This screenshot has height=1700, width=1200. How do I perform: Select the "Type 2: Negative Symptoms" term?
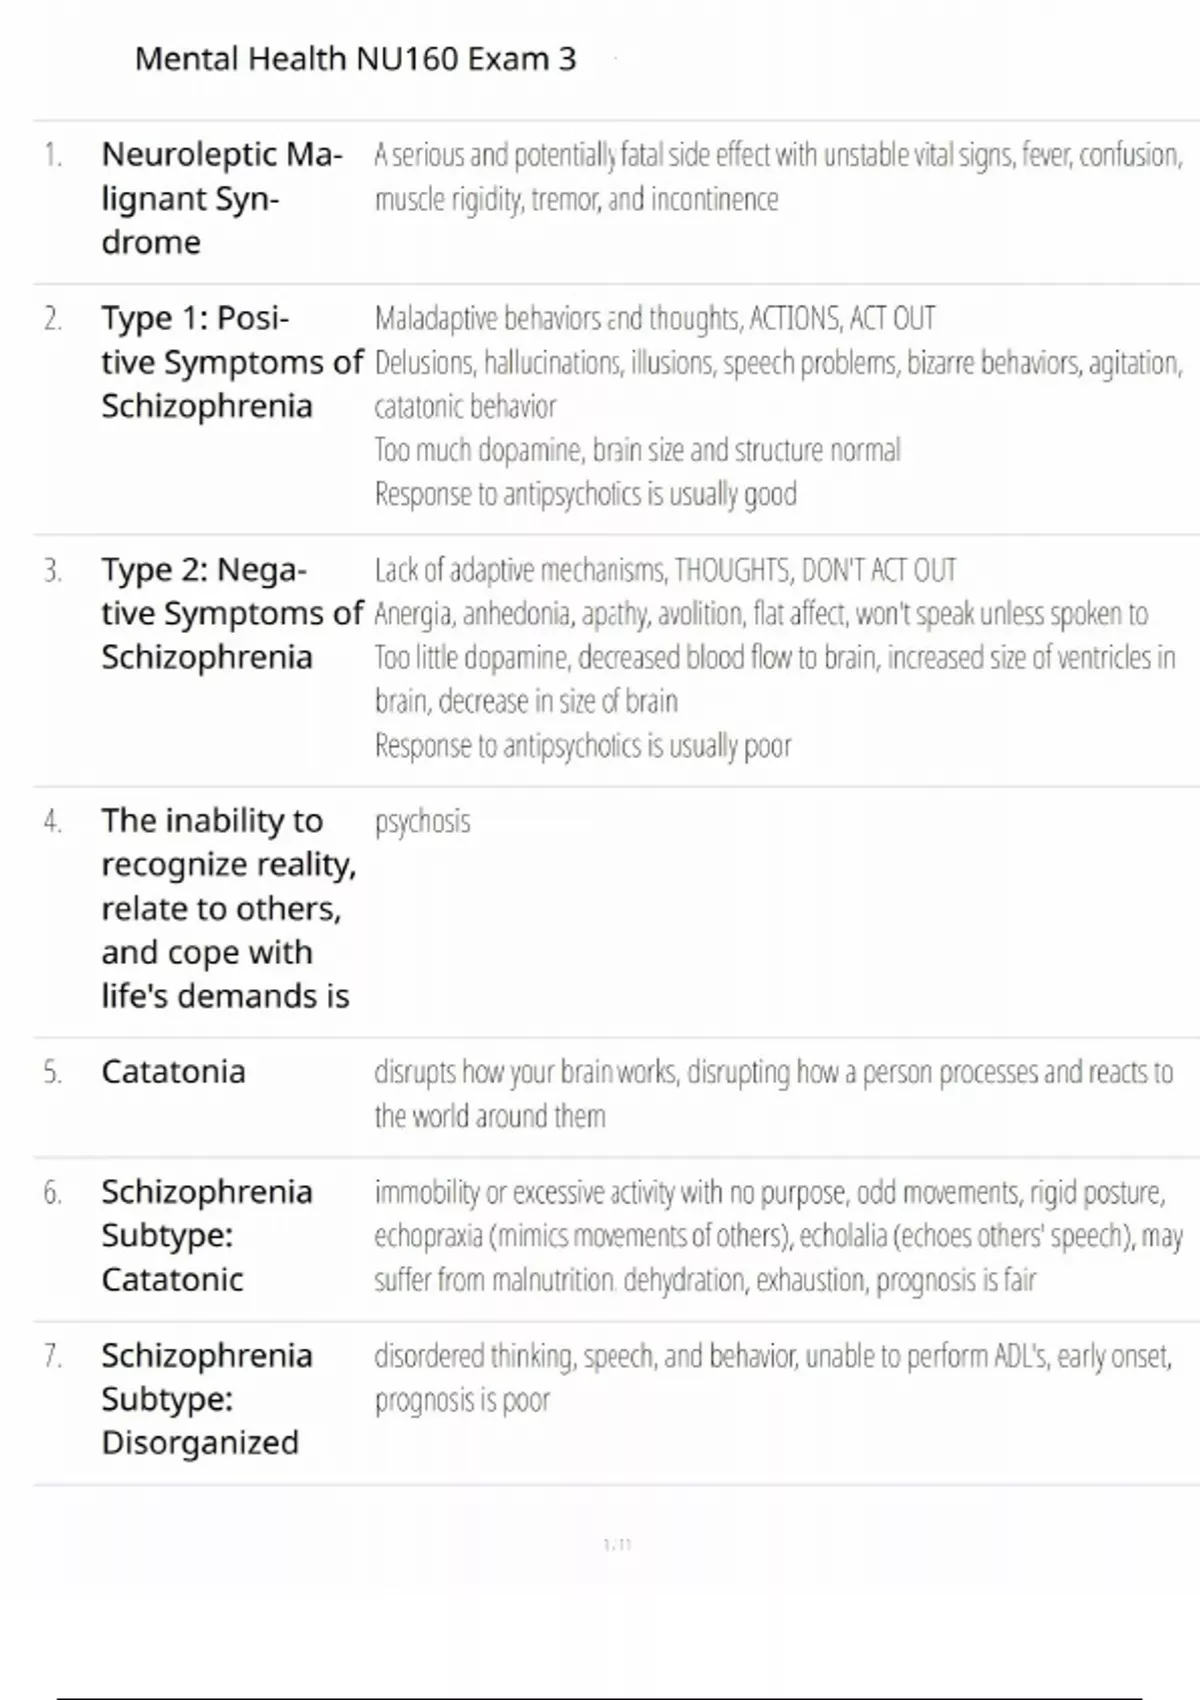tap(231, 613)
